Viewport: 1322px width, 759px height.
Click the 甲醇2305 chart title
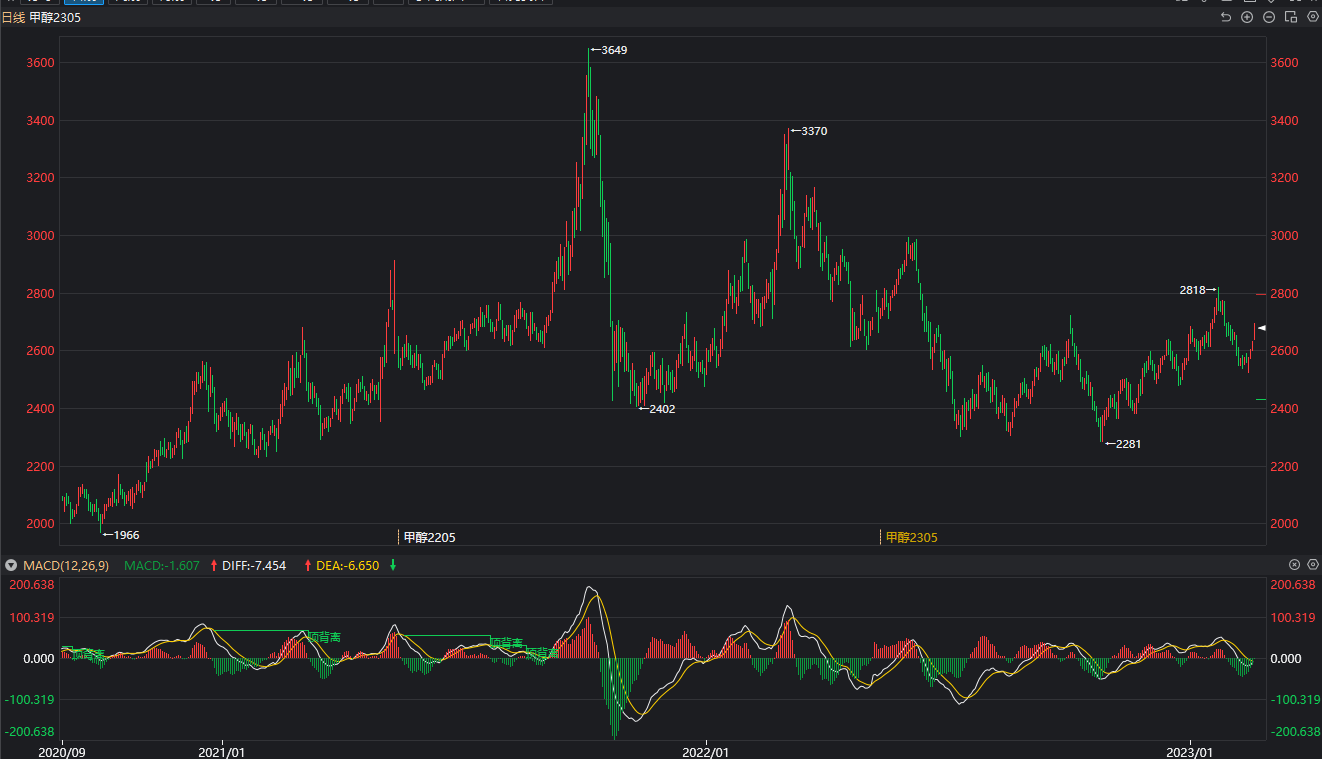[x=55, y=18]
